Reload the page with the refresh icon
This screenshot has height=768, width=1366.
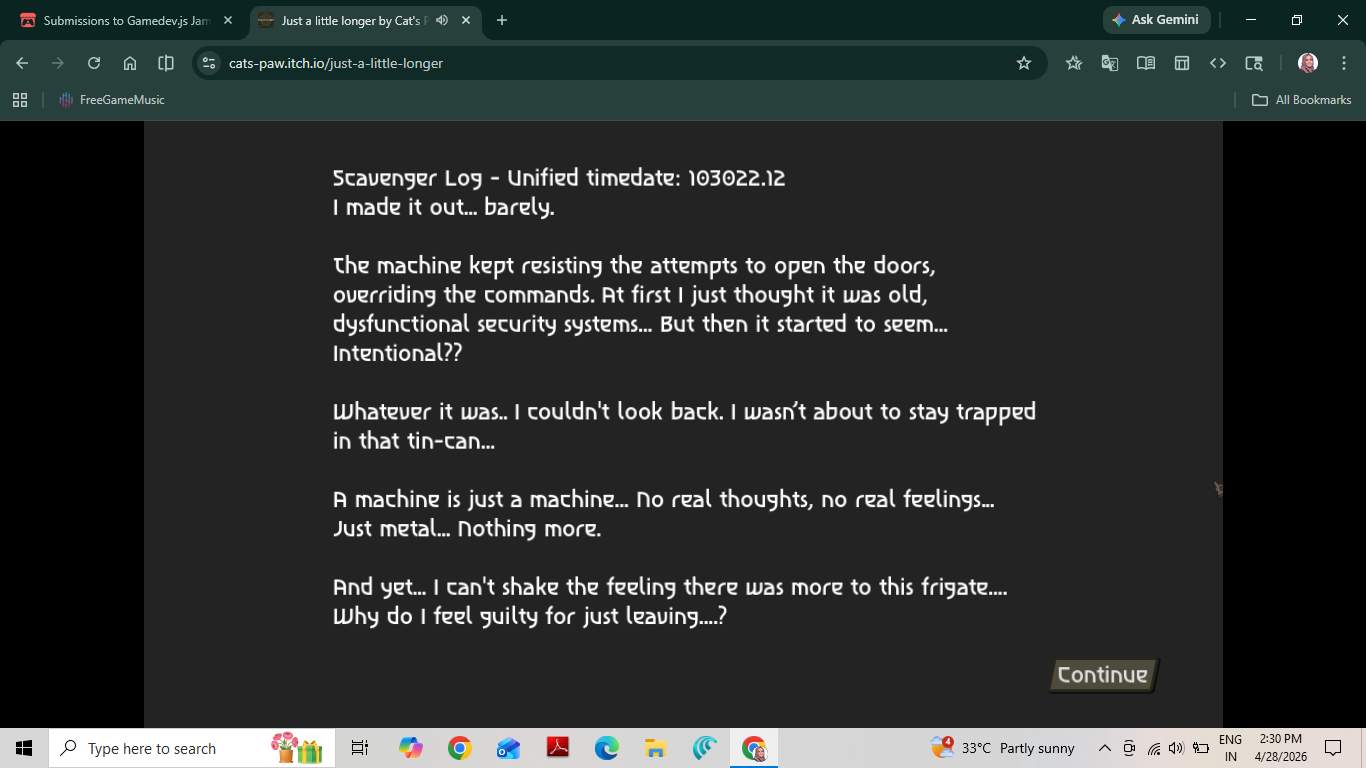tap(94, 63)
